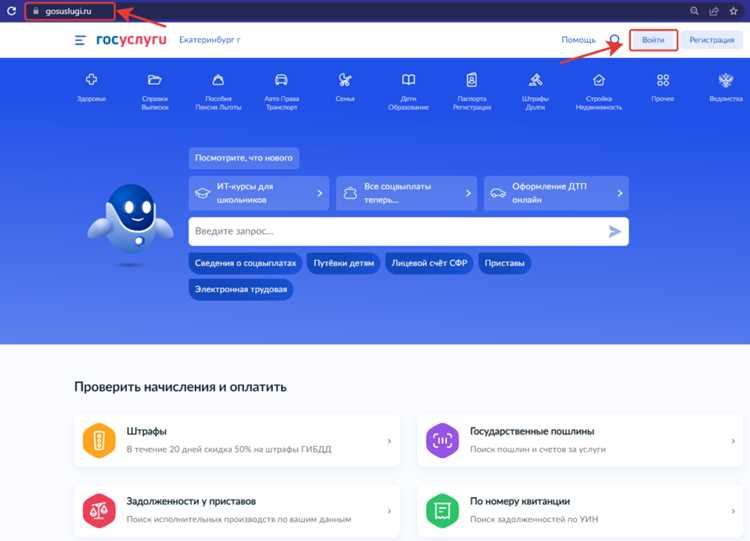
Task: Expand chevron on Задолженности у приставов row
Action: (389, 511)
